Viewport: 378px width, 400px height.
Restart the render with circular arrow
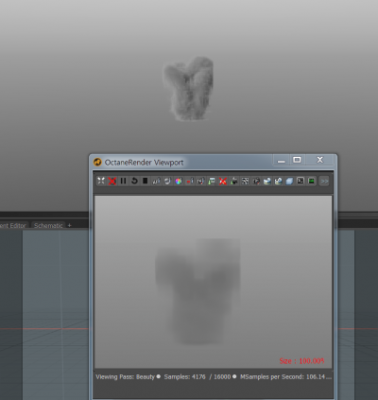(x=134, y=181)
